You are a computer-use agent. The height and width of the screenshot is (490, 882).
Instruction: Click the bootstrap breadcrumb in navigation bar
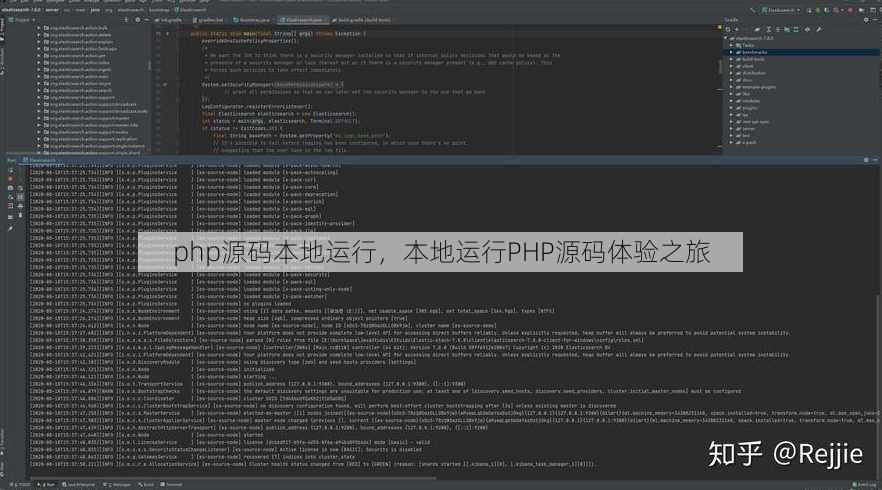159,10
